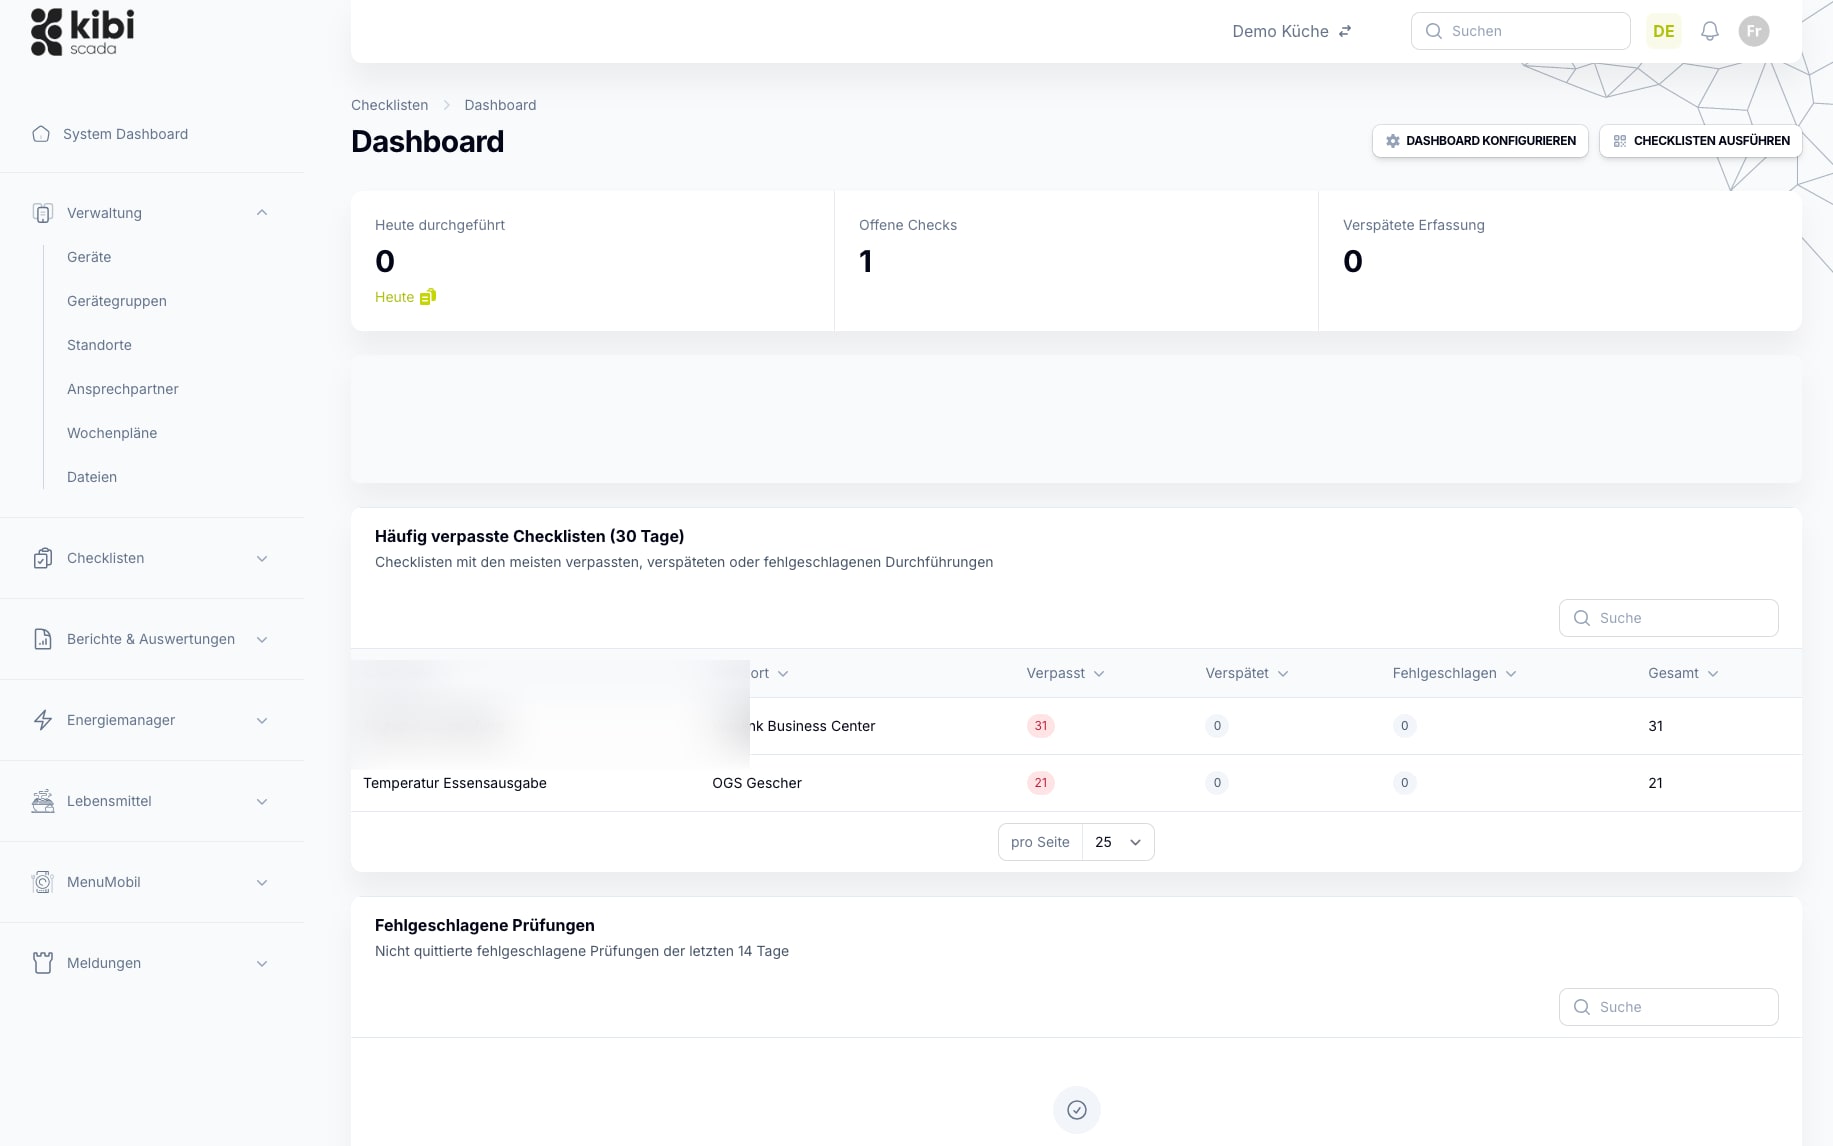Click the green Heute link
1833x1146 pixels.
pyautogui.click(x=394, y=297)
